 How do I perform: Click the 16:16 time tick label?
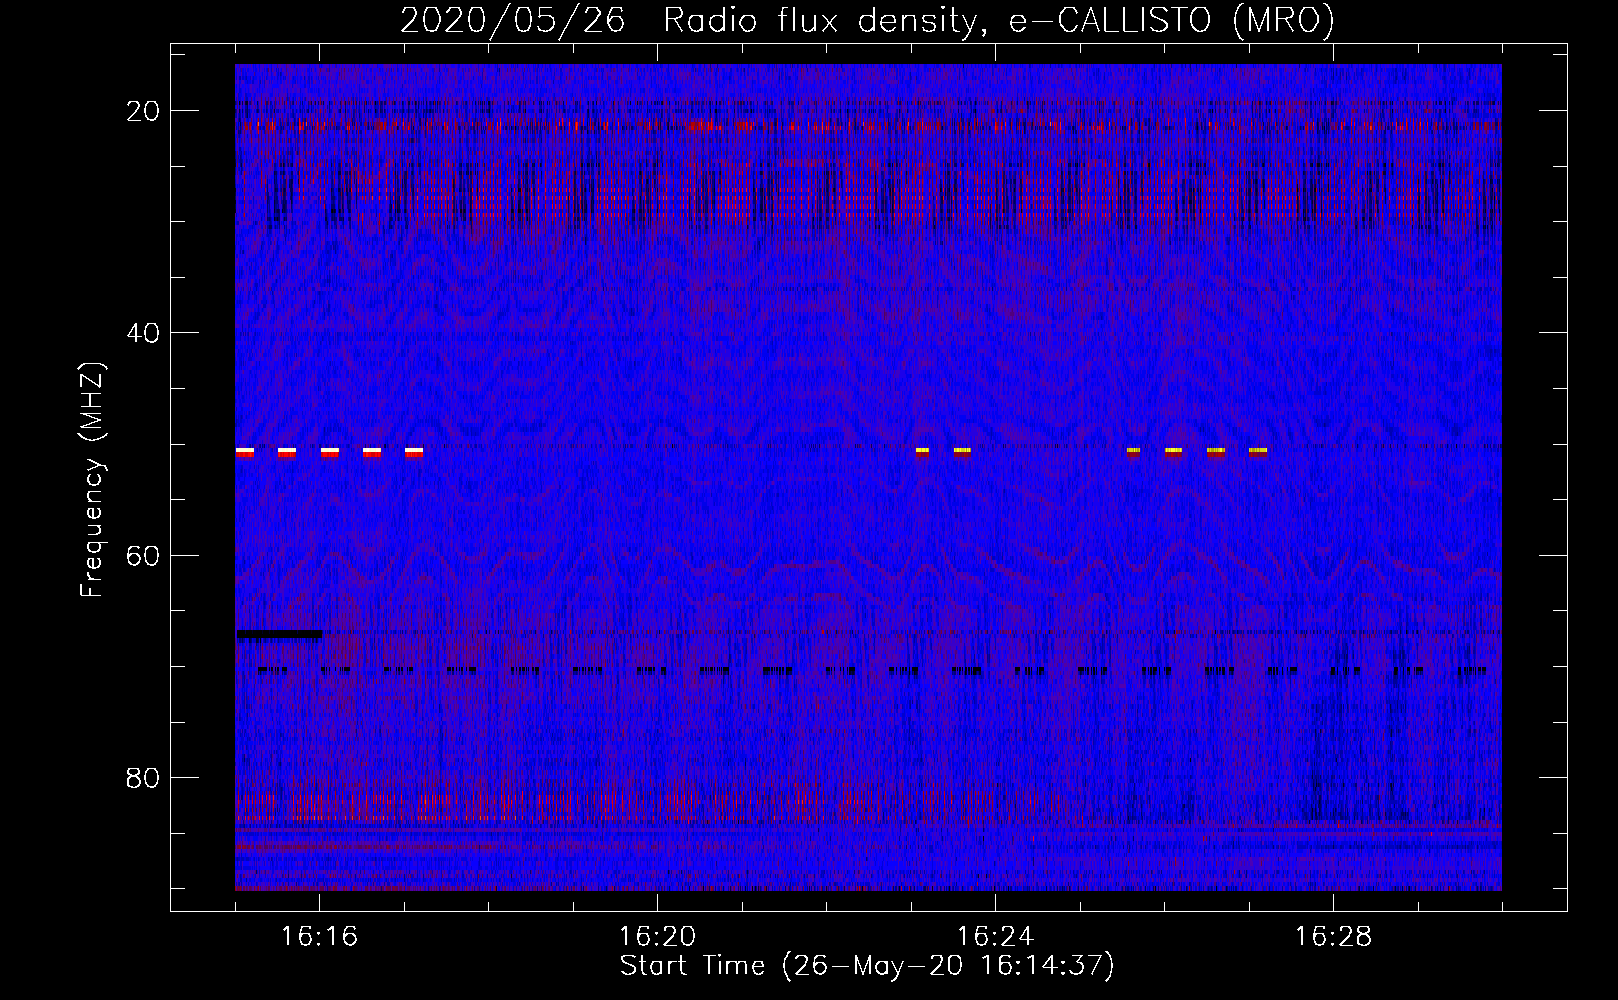pos(319,936)
